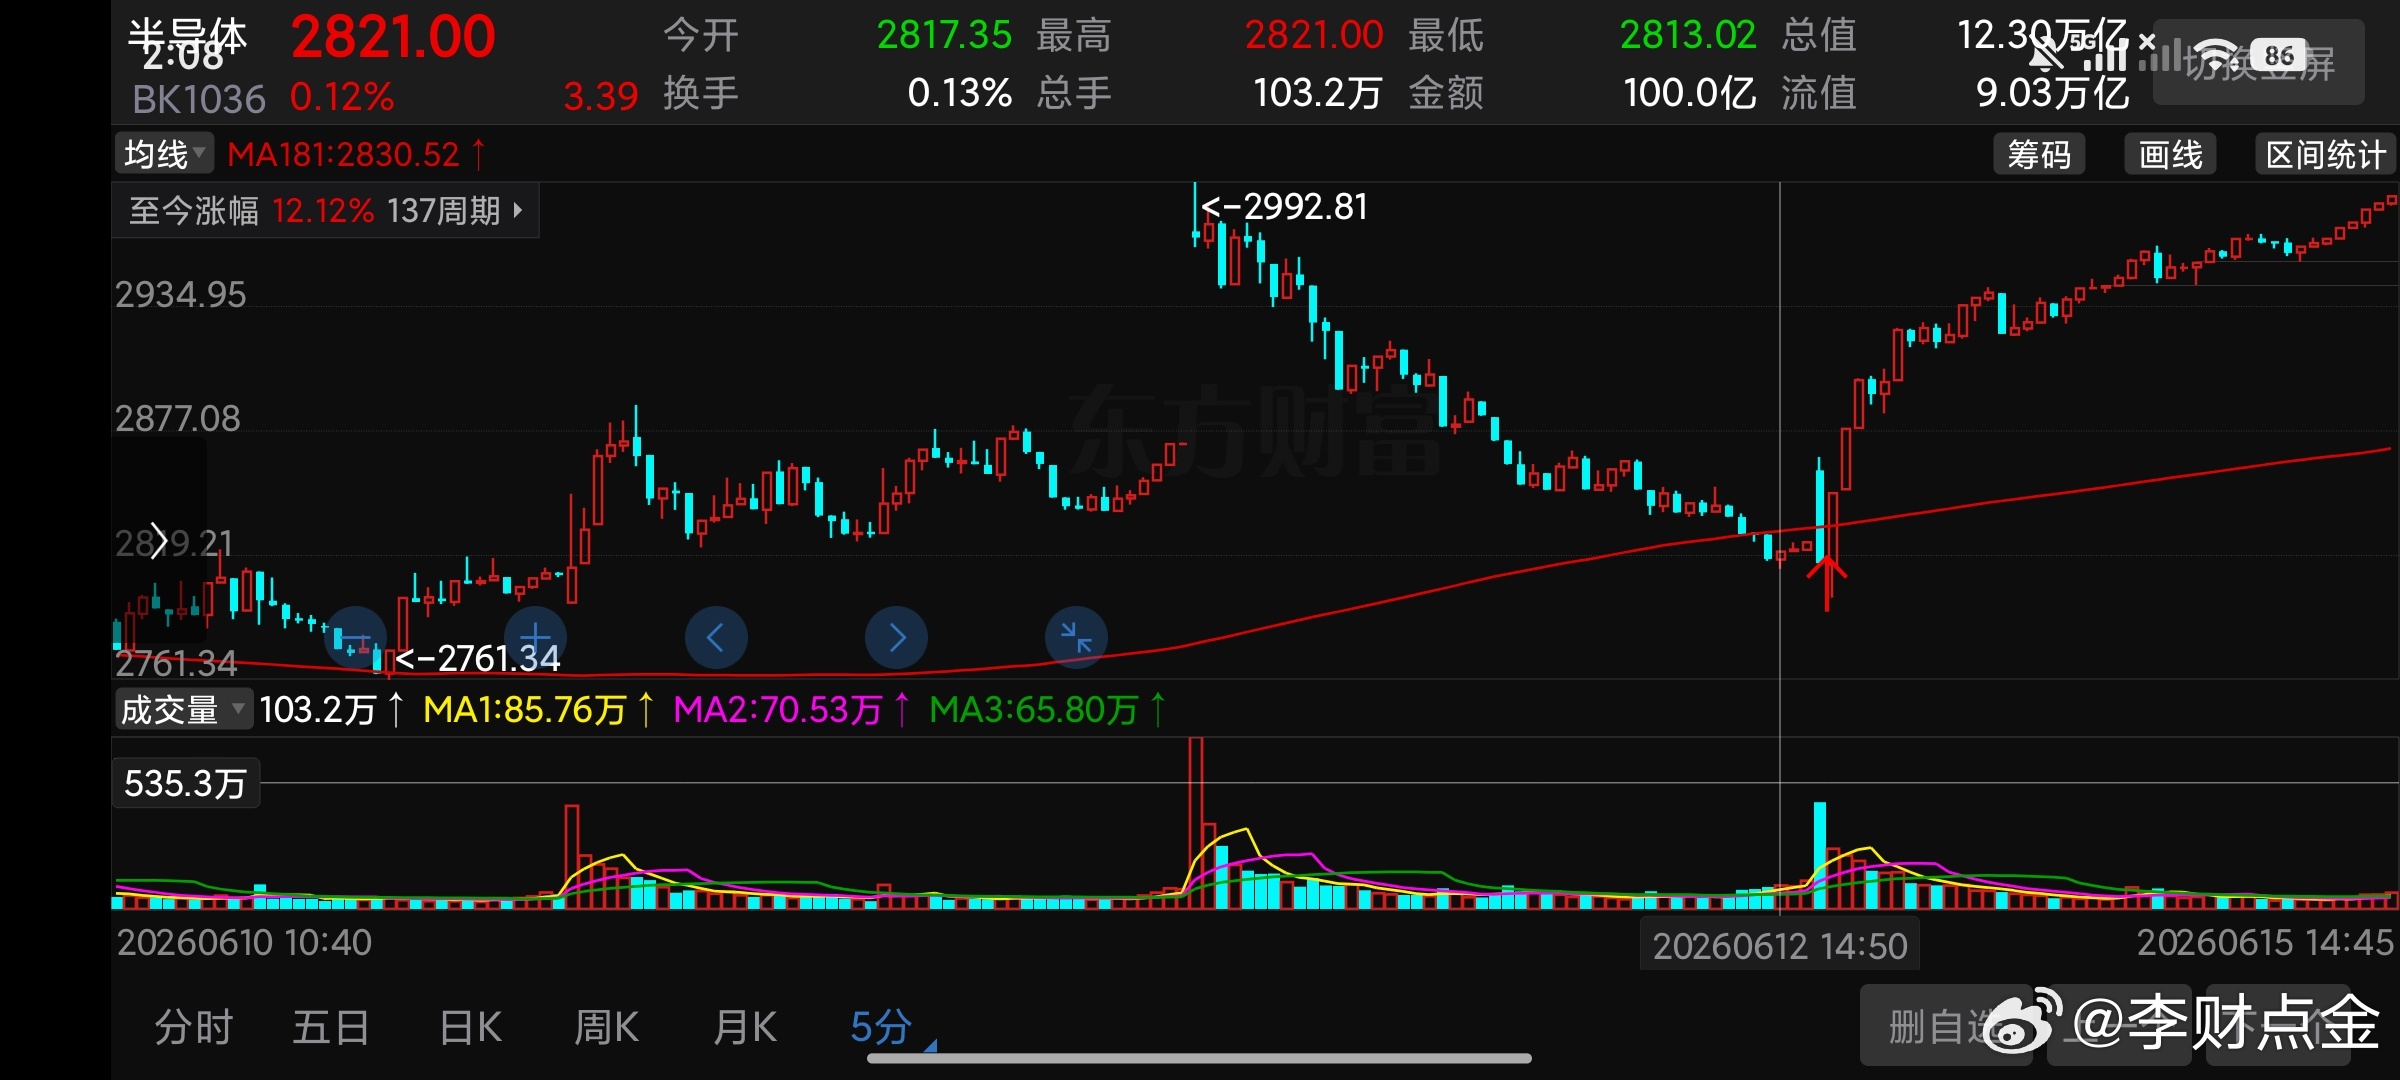Tap the MA1:85.76万 volume average label
2400x1080 pixels.
tap(538, 710)
